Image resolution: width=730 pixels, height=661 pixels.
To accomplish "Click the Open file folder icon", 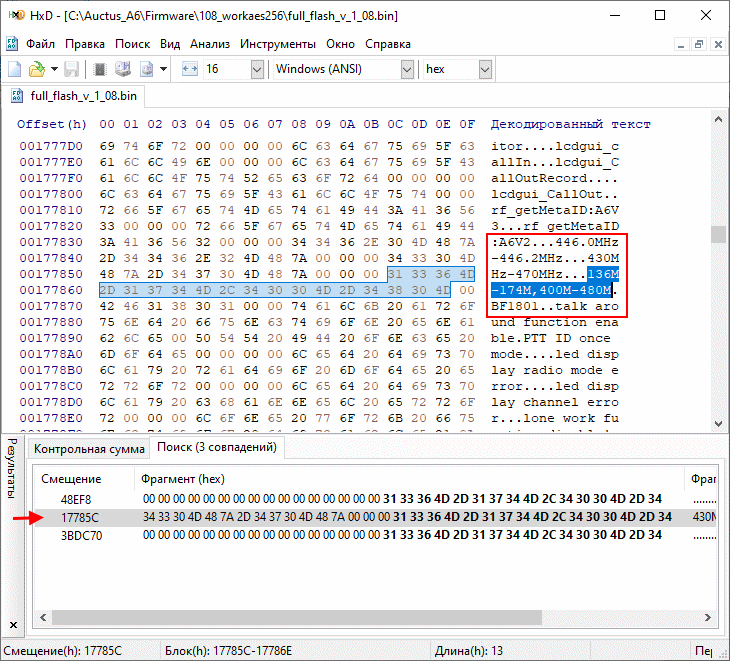I will [x=36, y=69].
